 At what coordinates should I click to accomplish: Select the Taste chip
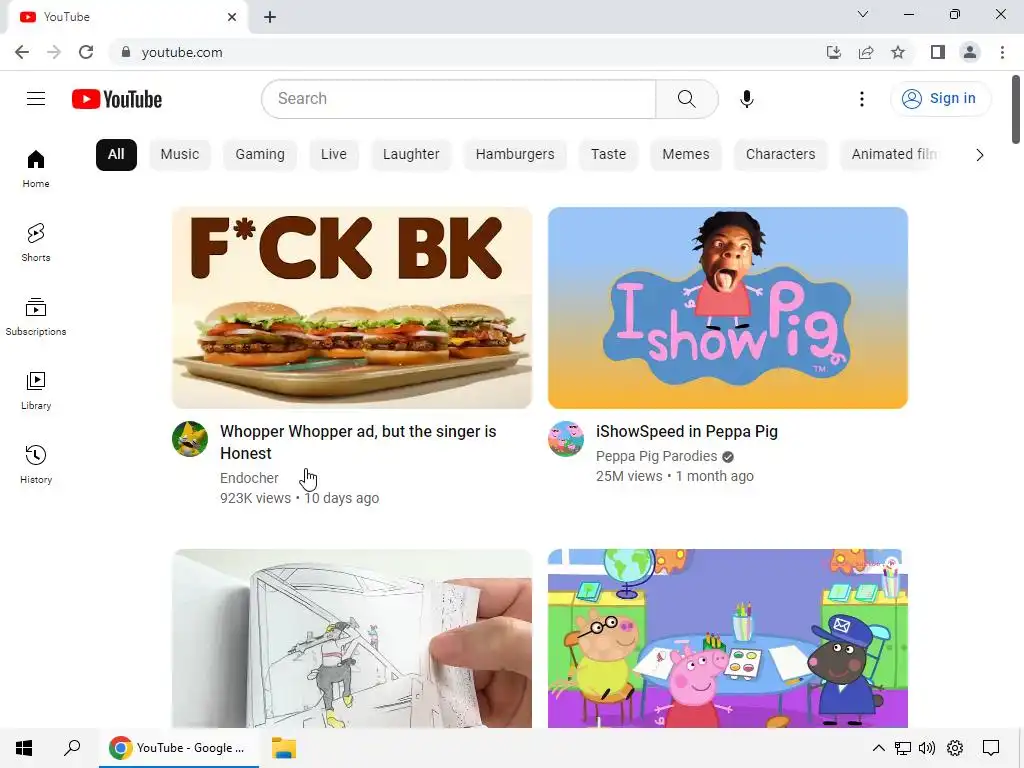tap(608, 155)
